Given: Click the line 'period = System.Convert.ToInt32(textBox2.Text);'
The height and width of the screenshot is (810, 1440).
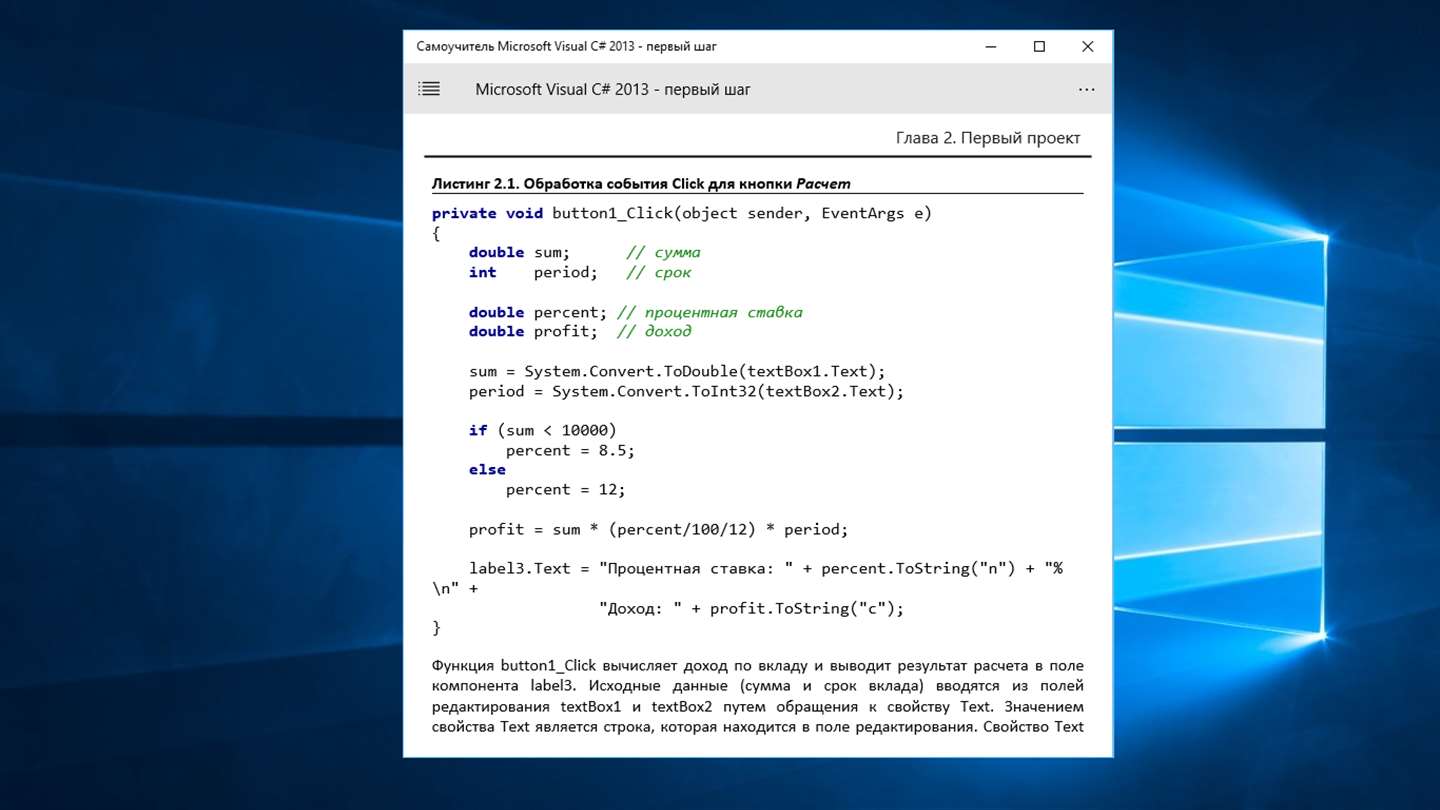Looking at the screenshot, I should click(x=686, y=391).
